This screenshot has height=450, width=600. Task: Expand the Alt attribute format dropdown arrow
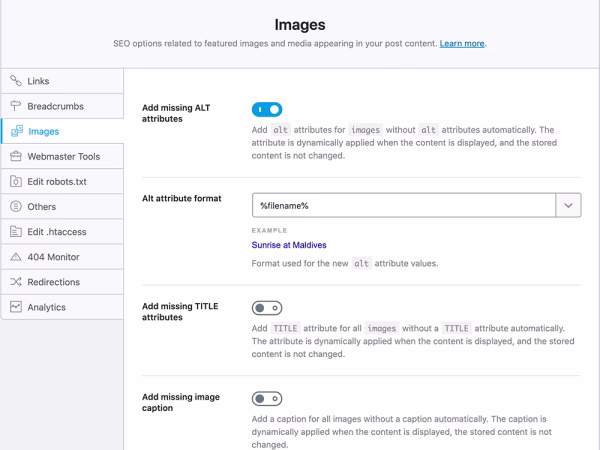pos(568,205)
